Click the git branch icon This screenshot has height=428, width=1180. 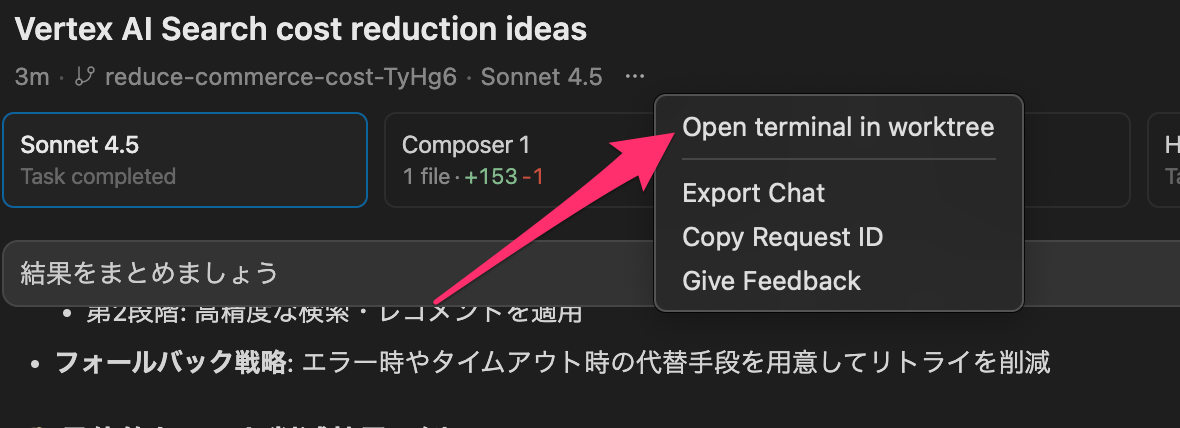[x=86, y=77]
